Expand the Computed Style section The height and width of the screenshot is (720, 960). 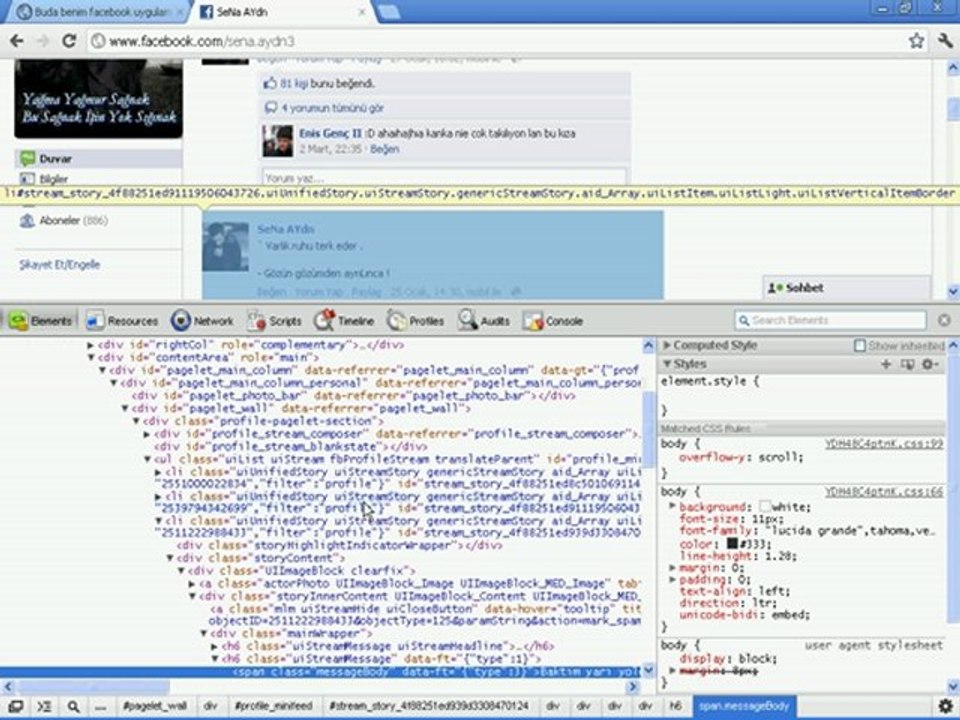668,346
